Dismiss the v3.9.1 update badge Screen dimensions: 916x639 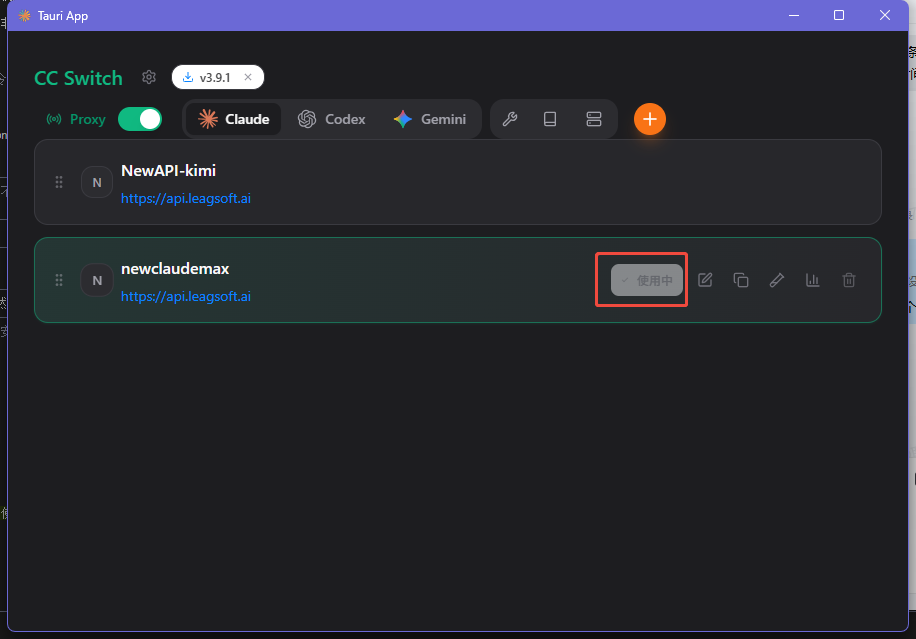248,77
